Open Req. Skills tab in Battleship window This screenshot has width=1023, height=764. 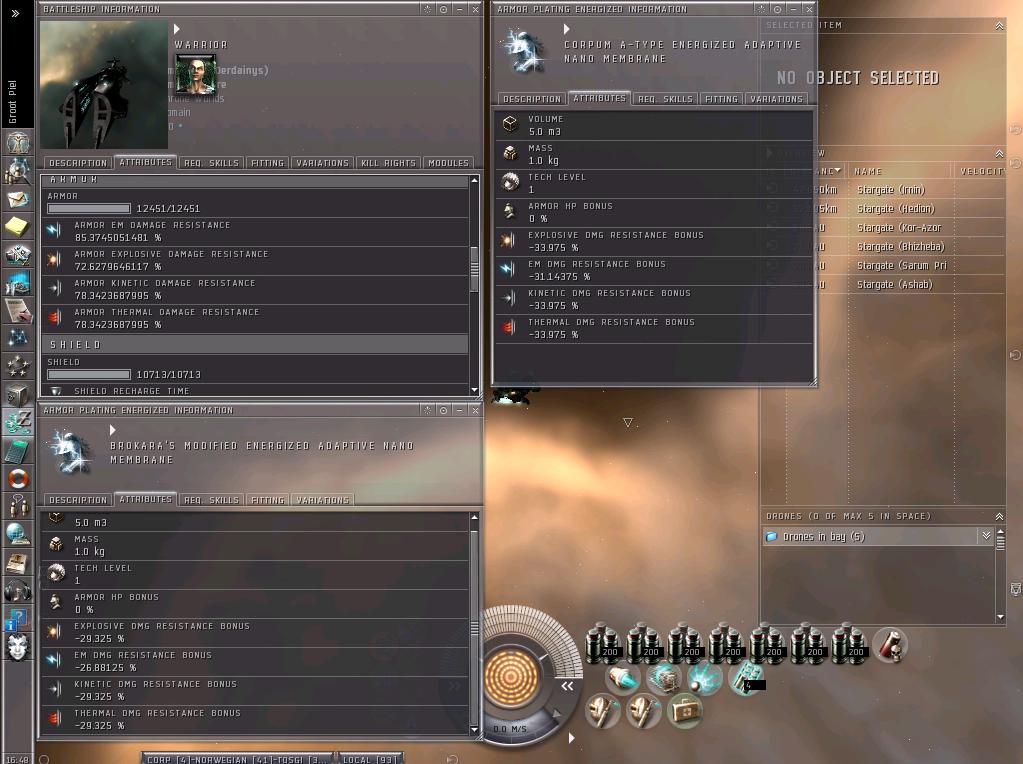(211, 163)
